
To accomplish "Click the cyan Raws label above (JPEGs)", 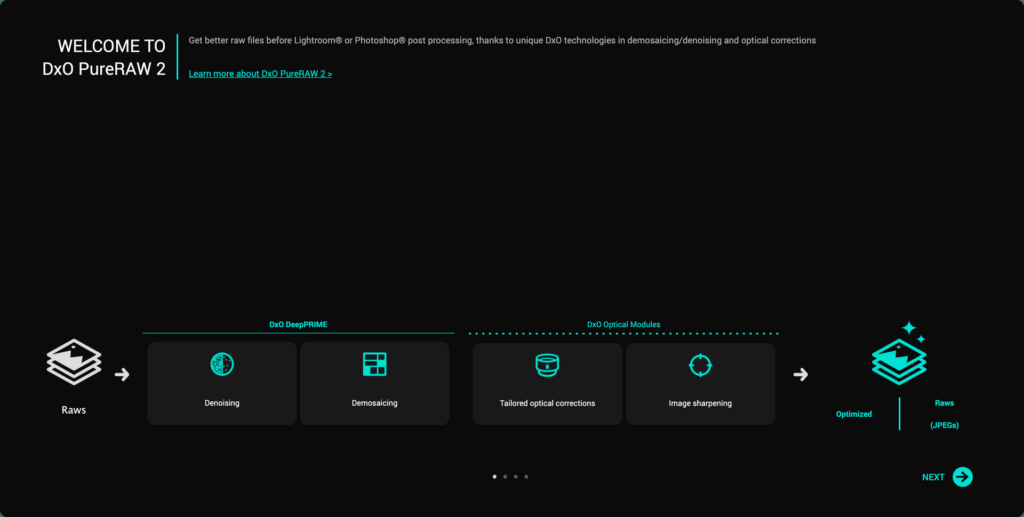I will [944, 403].
